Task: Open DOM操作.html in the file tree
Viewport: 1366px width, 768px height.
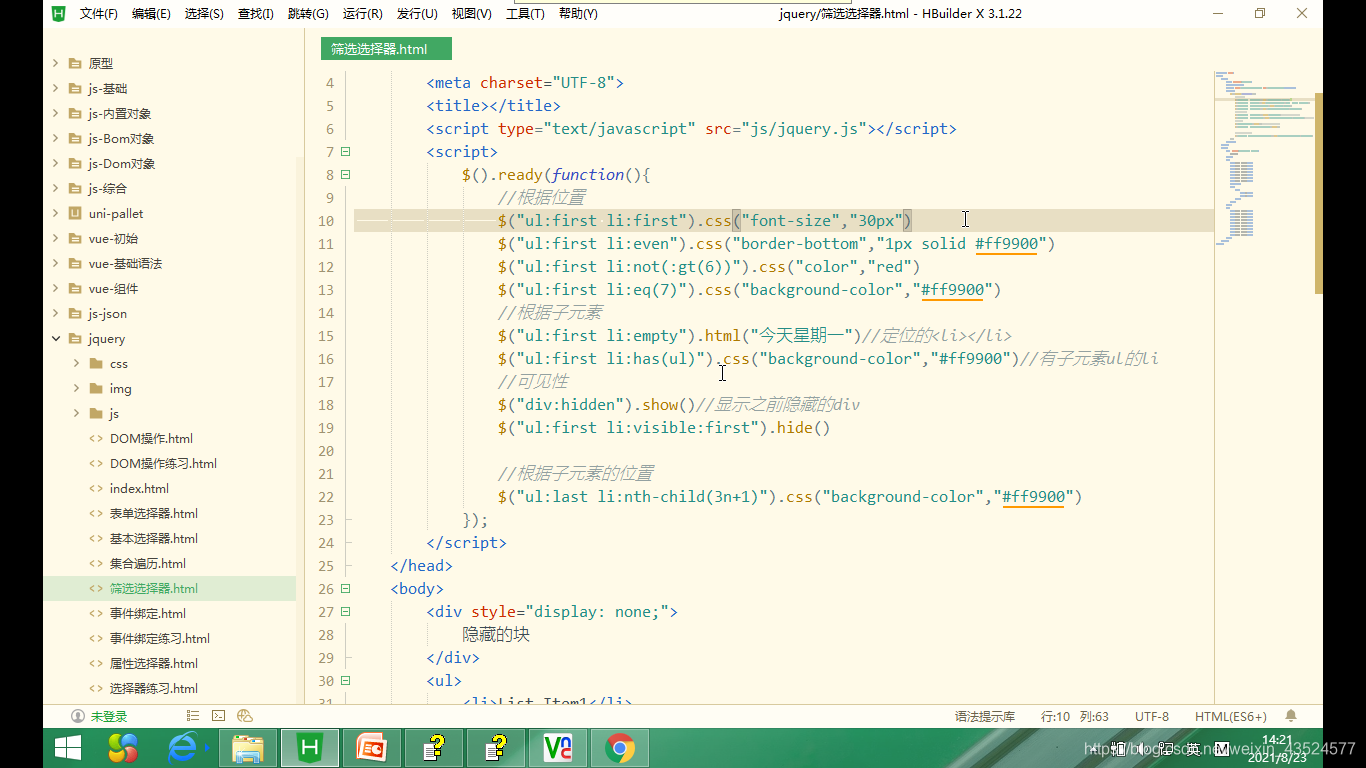Action: pos(151,438)
